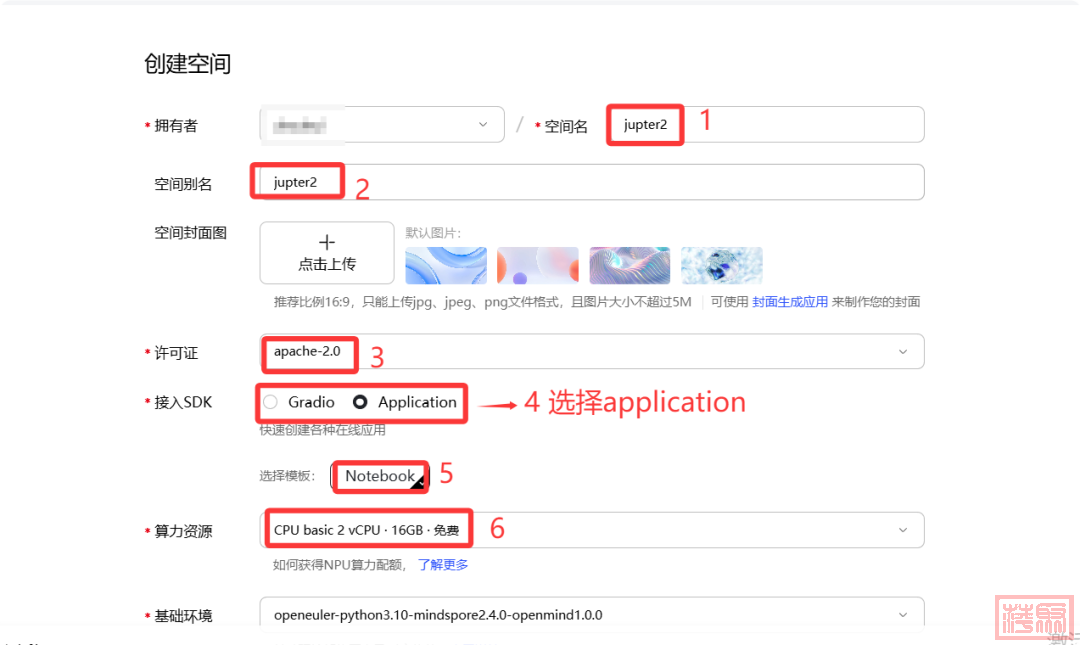Select the blue crystal default cover image
Viewport: 1080px width, 645px height.
(x=721, y=266)
